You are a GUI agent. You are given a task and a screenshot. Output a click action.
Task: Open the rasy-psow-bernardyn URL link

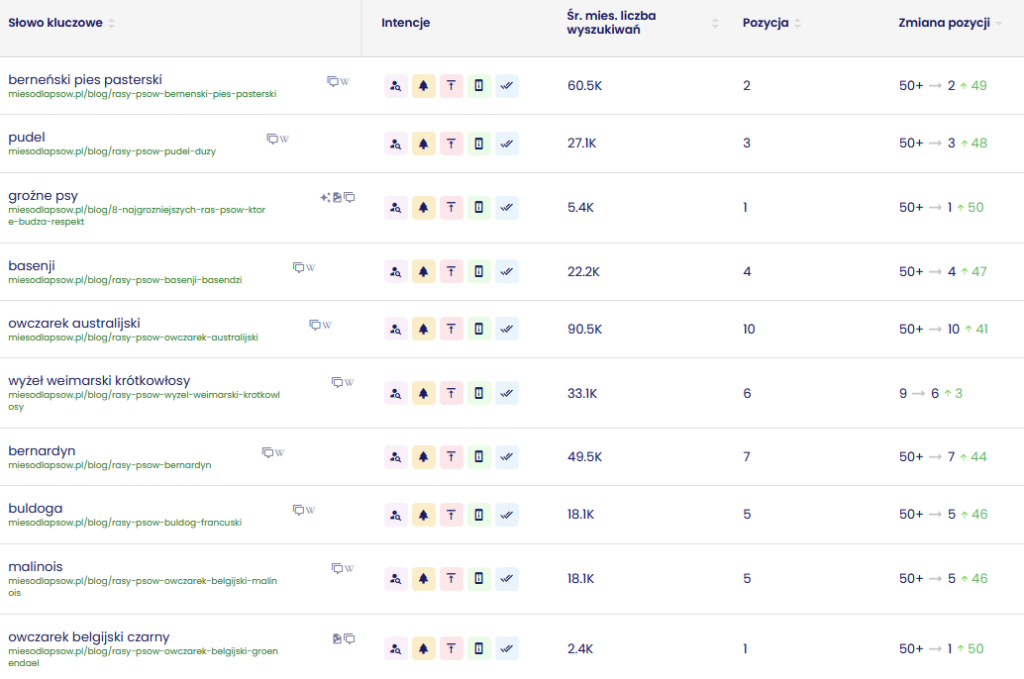(109, 465)
